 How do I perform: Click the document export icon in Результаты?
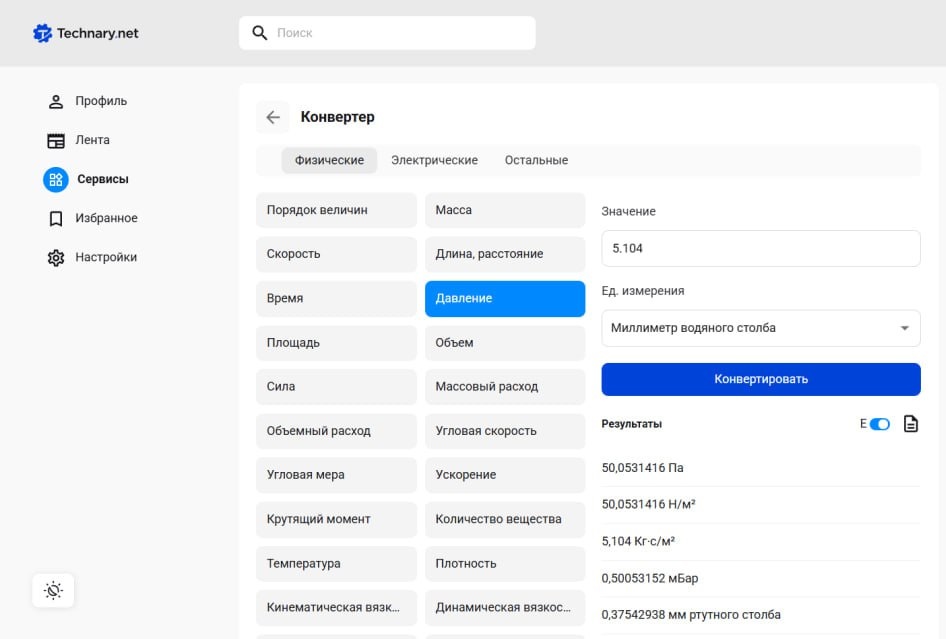[910, 424]
